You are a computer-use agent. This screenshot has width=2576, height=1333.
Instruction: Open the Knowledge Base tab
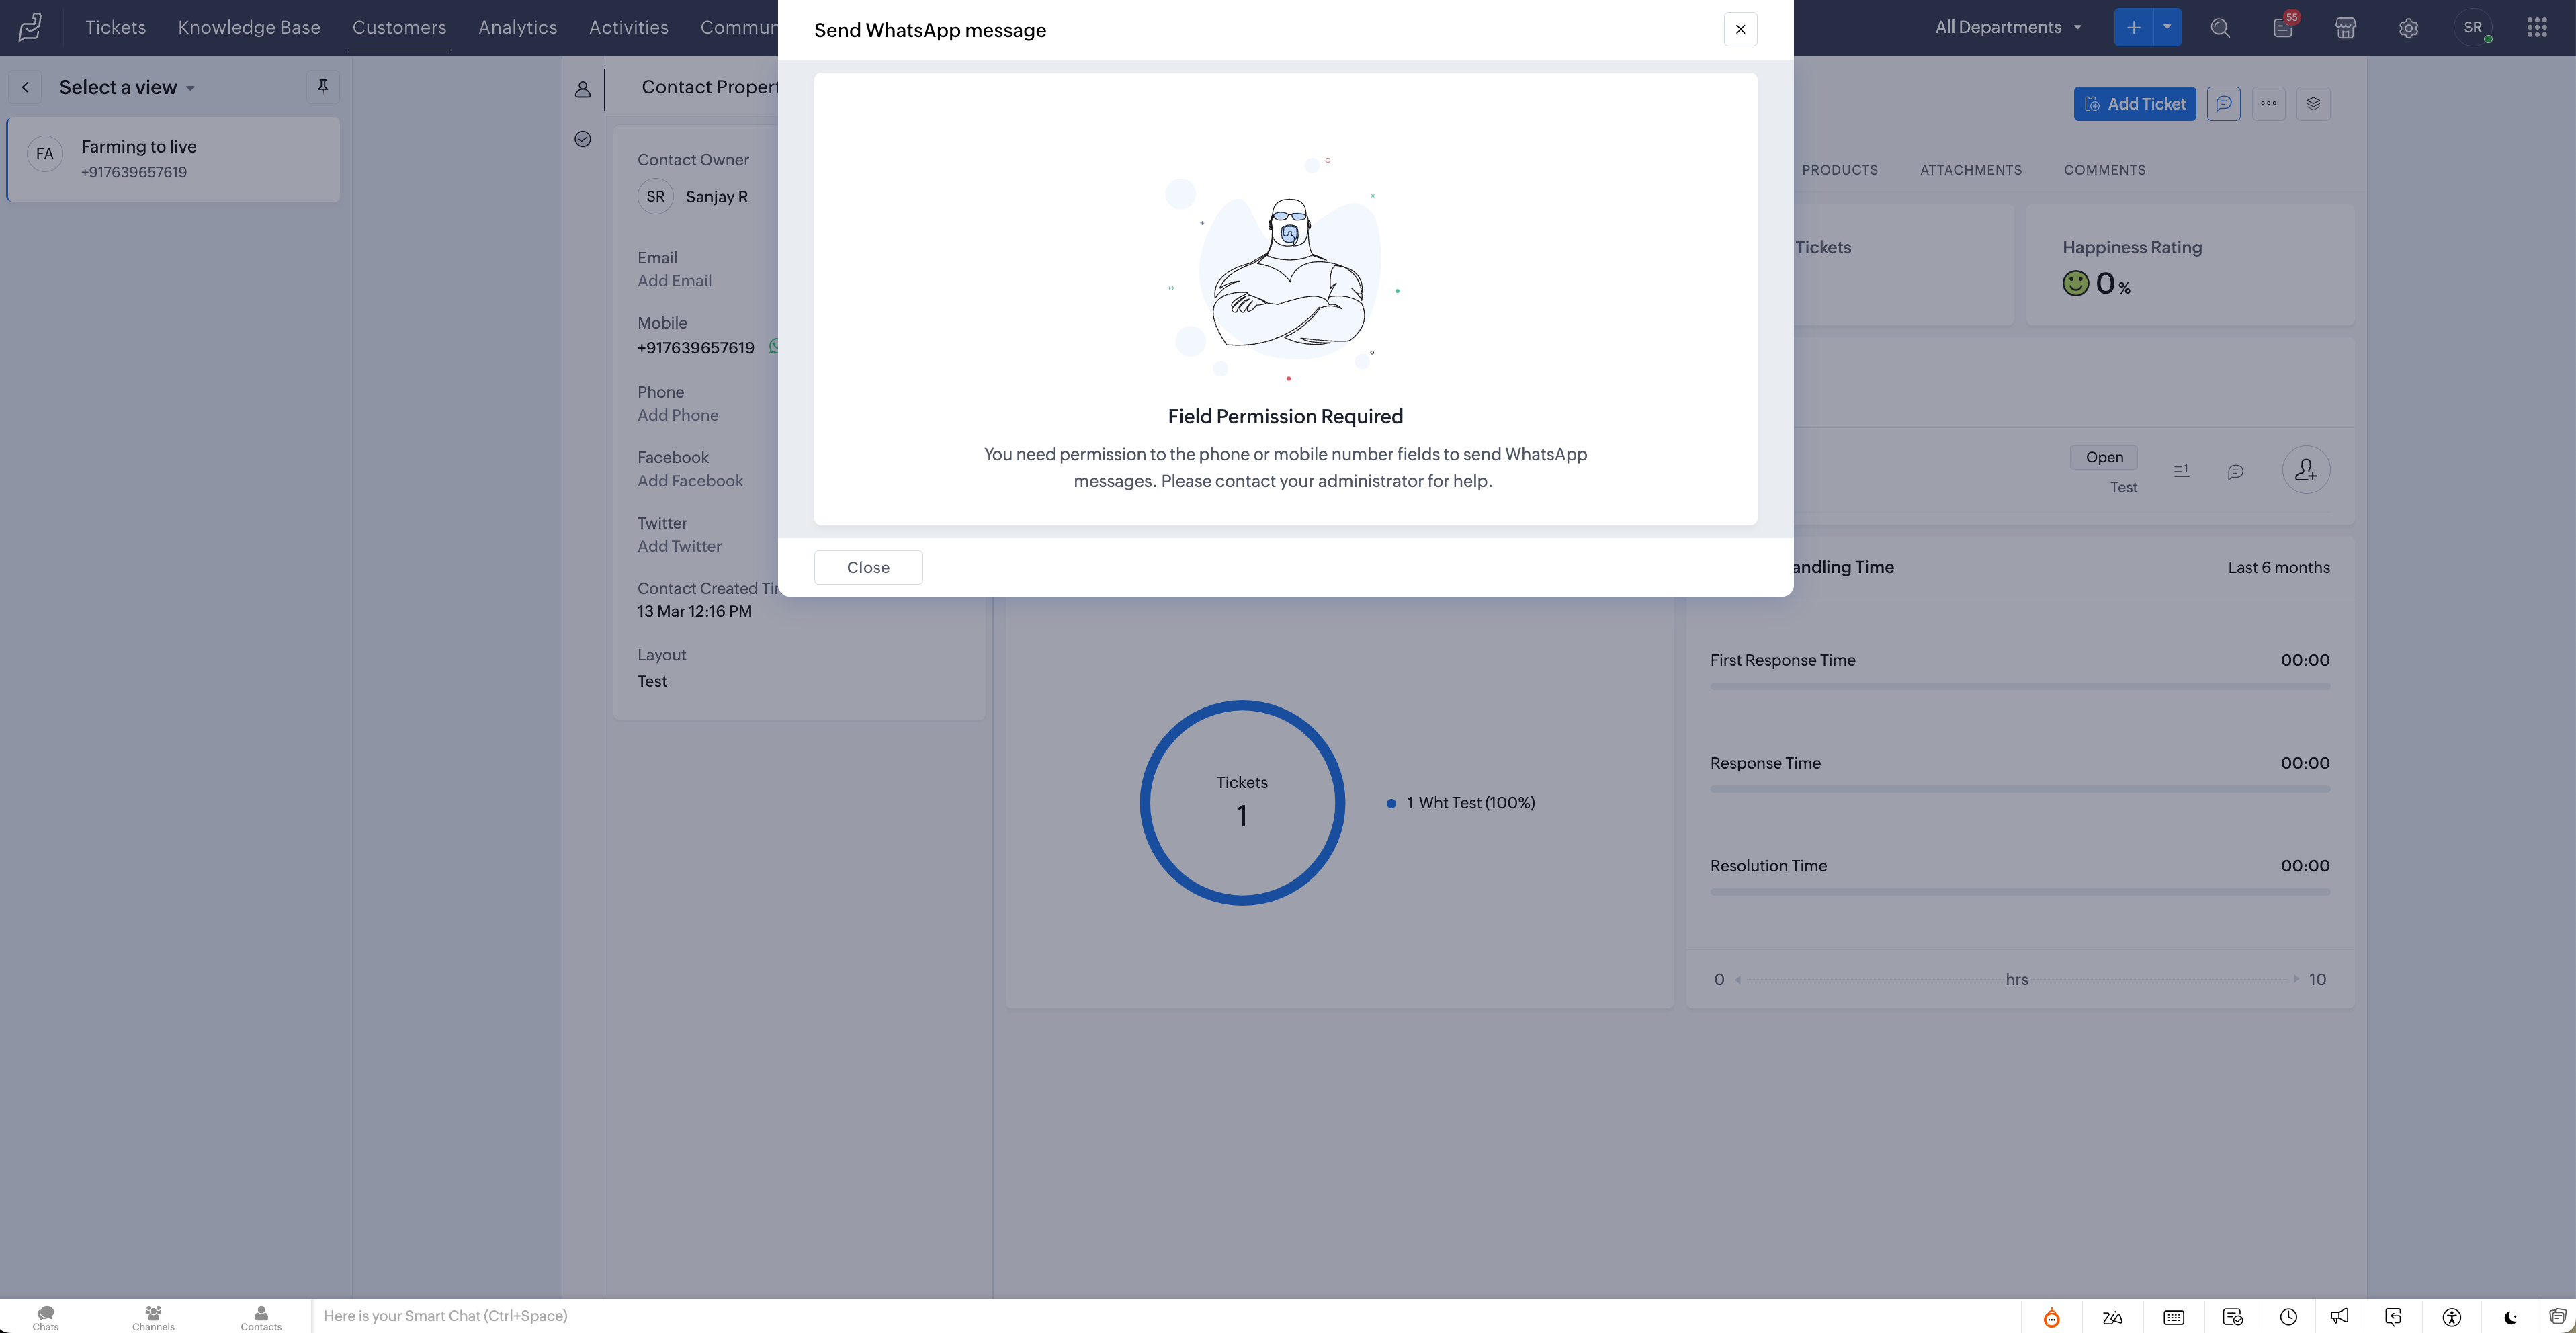tap(249, 27)
